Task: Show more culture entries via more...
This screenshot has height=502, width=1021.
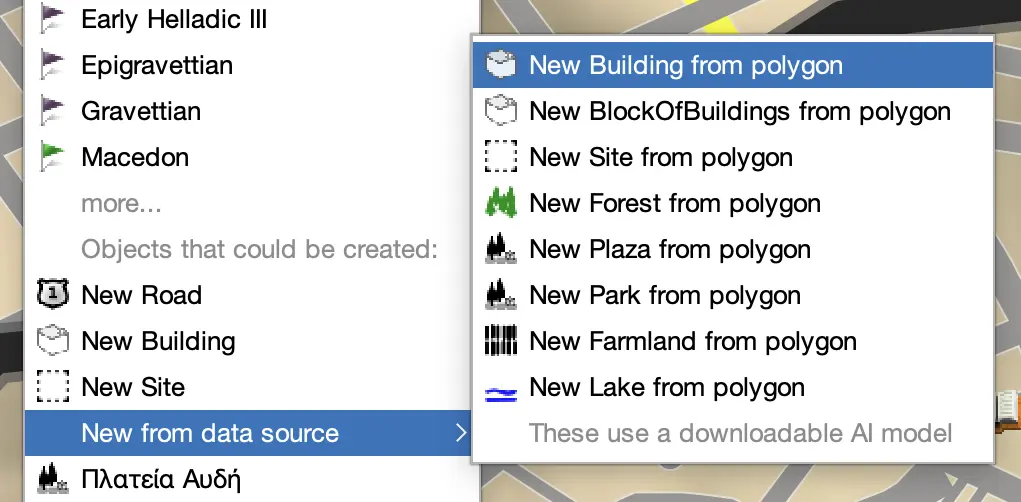Action: (x=121, y=204)
